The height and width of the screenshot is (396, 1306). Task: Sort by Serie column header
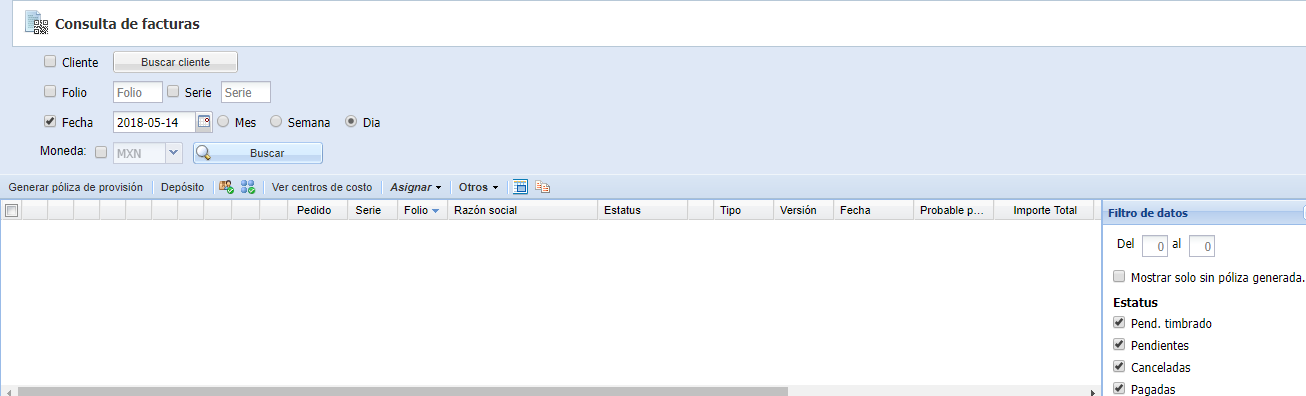click(x=372, y=210)
